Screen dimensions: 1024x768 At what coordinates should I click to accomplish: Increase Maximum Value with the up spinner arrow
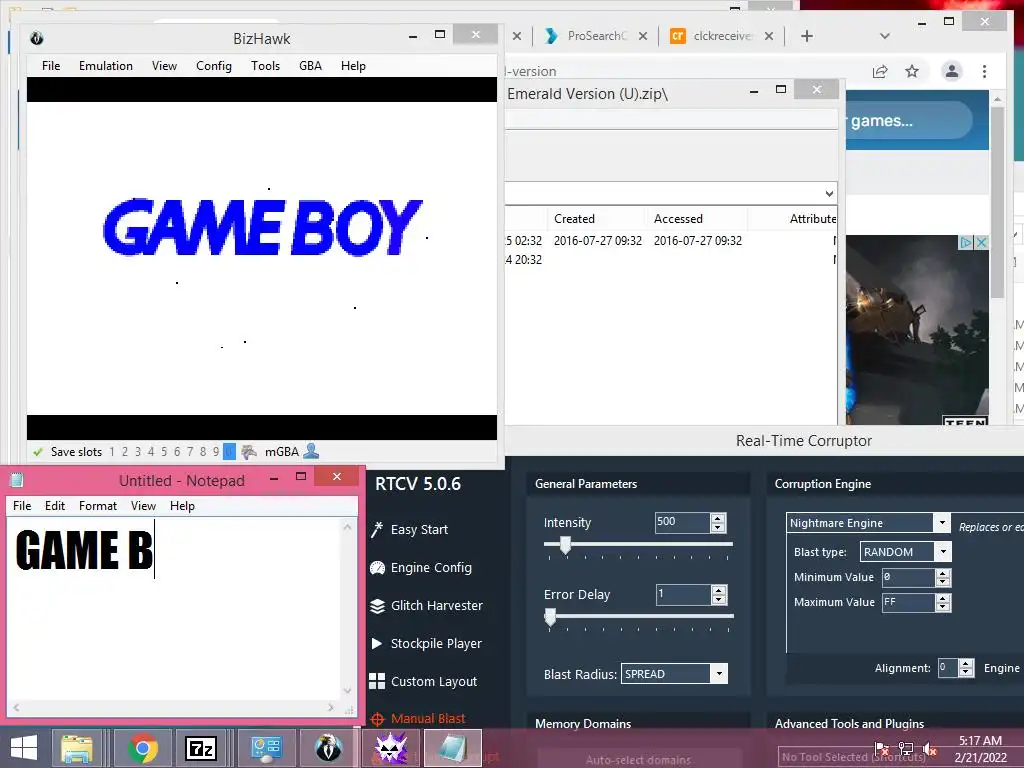[942, 598]
